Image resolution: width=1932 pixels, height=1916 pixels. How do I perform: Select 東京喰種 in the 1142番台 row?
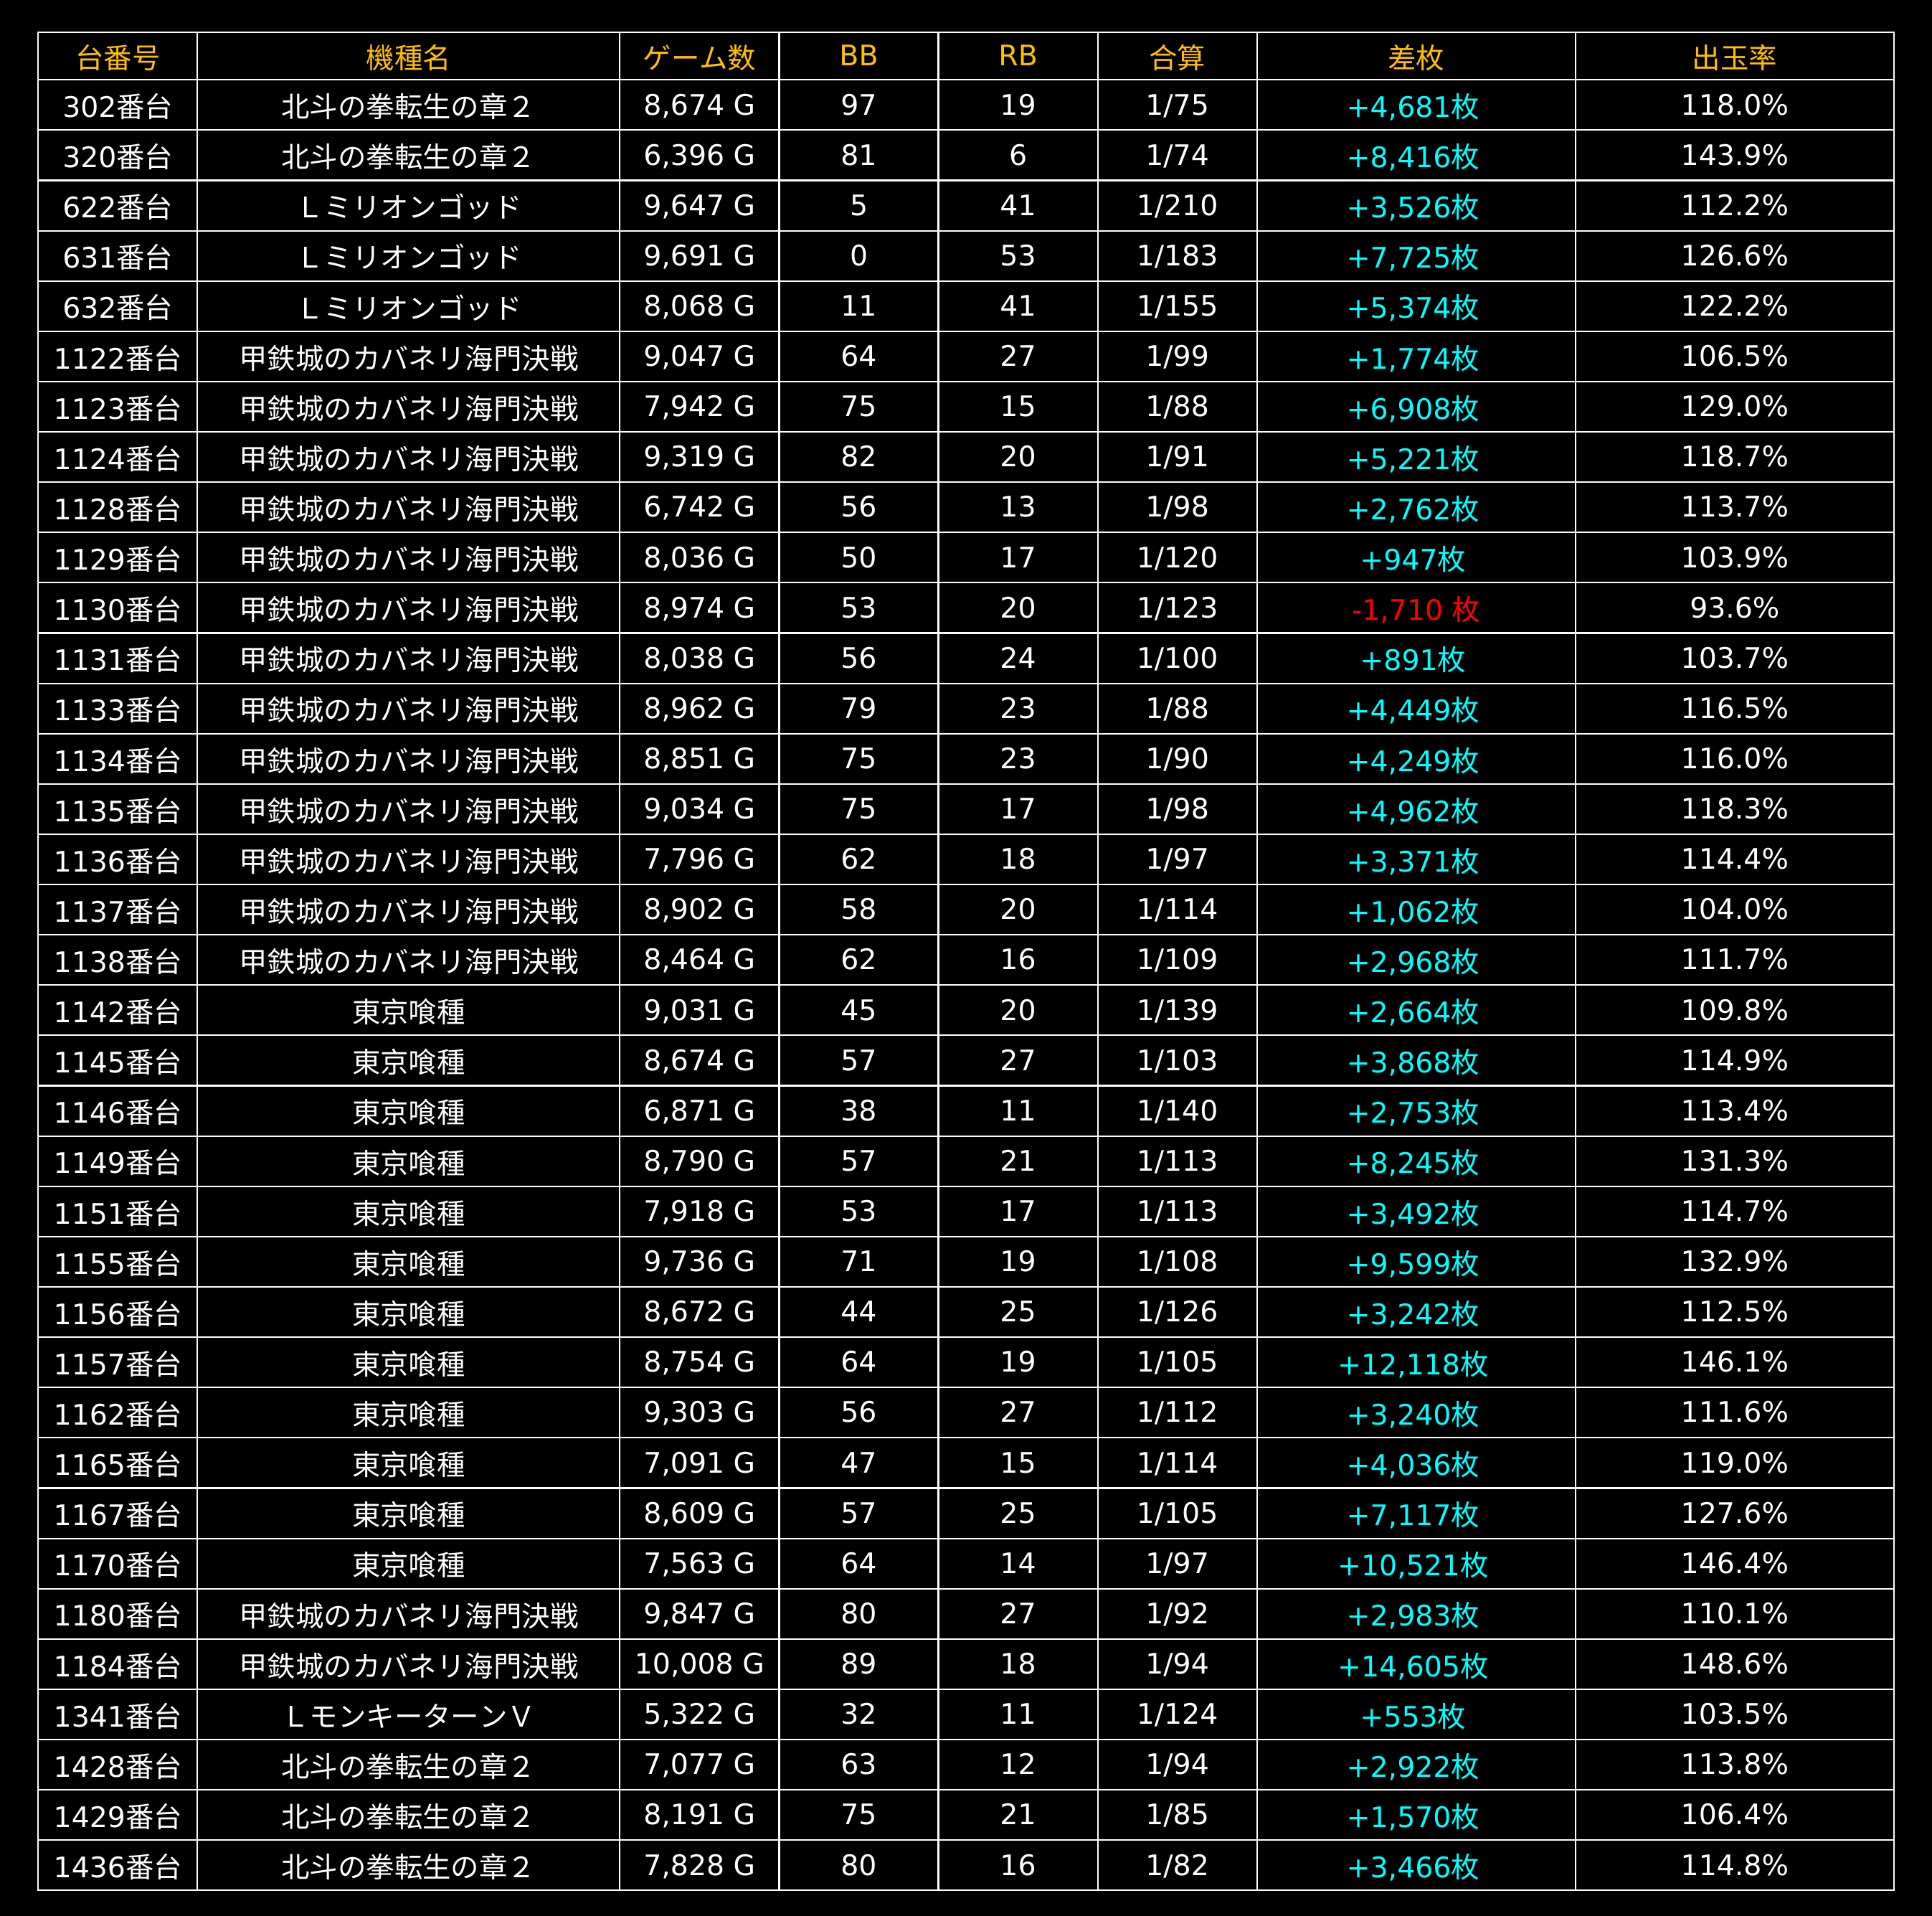pos(408,1011)
